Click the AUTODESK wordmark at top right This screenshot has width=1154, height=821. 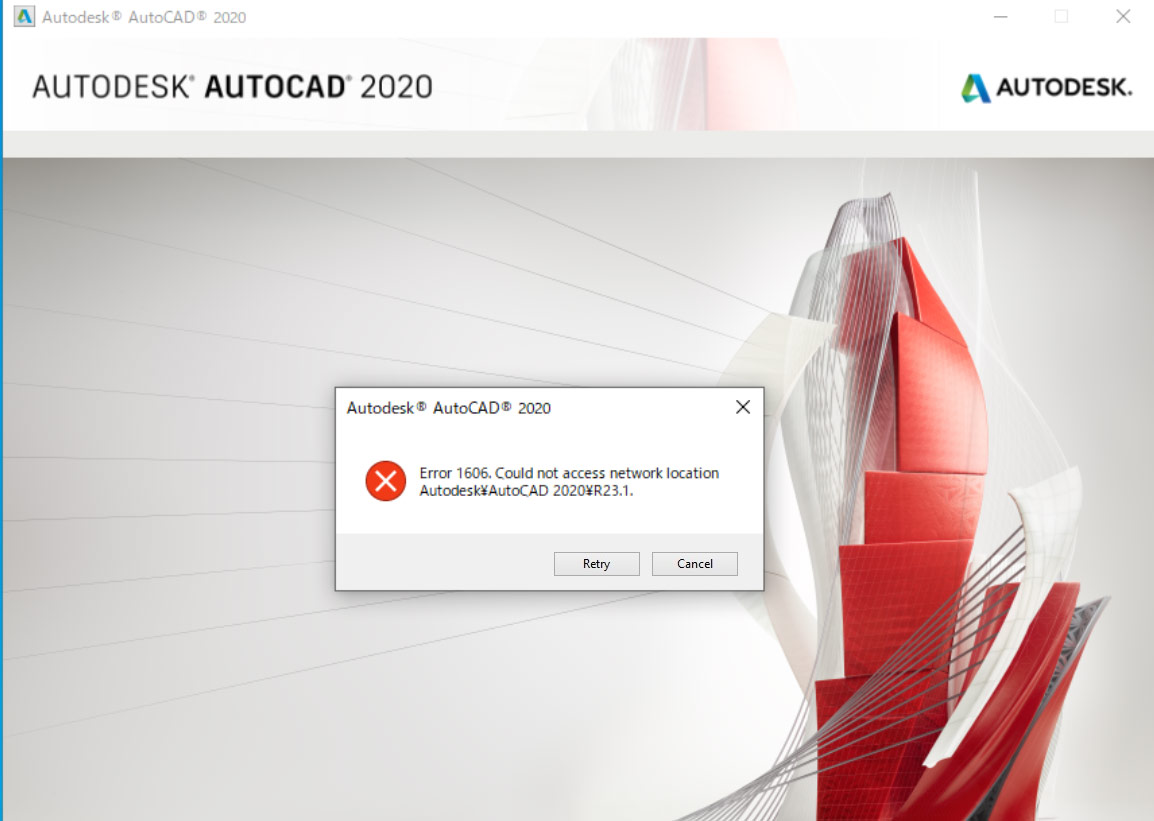tap(1064, 88)
